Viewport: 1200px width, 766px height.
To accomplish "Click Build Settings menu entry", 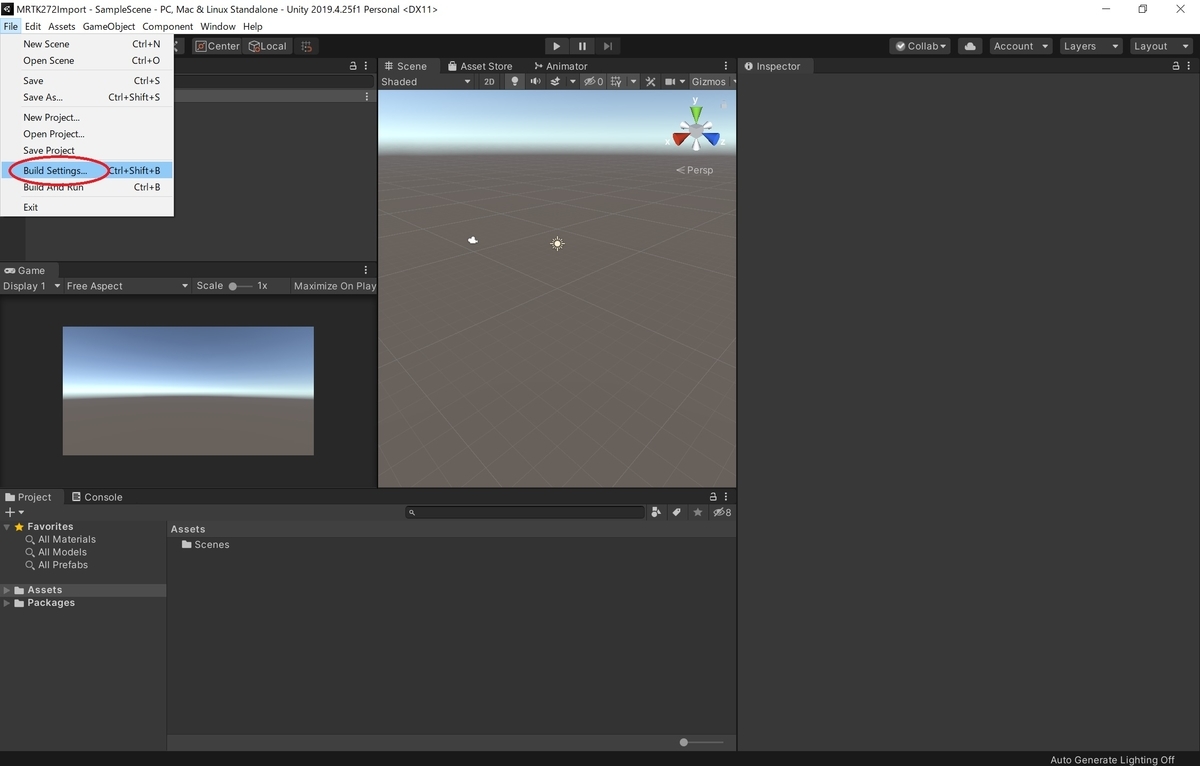I will [87, 171].
